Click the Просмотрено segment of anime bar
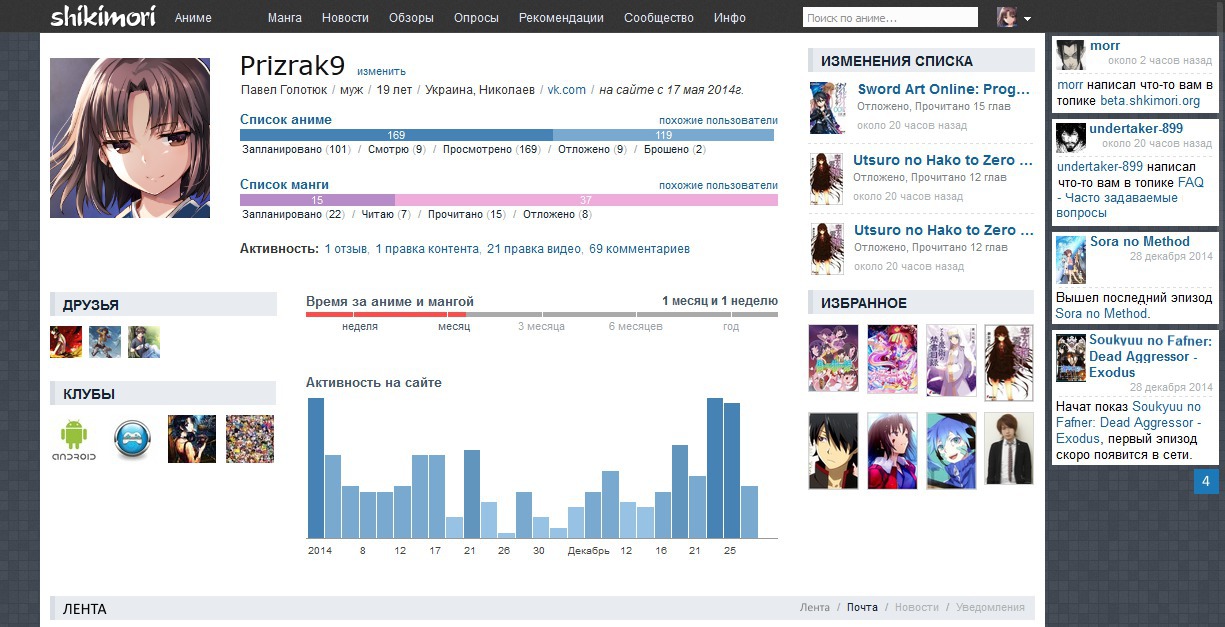Image resolution: width=1225 pixels, height=627 pixels. coord(396,135)
